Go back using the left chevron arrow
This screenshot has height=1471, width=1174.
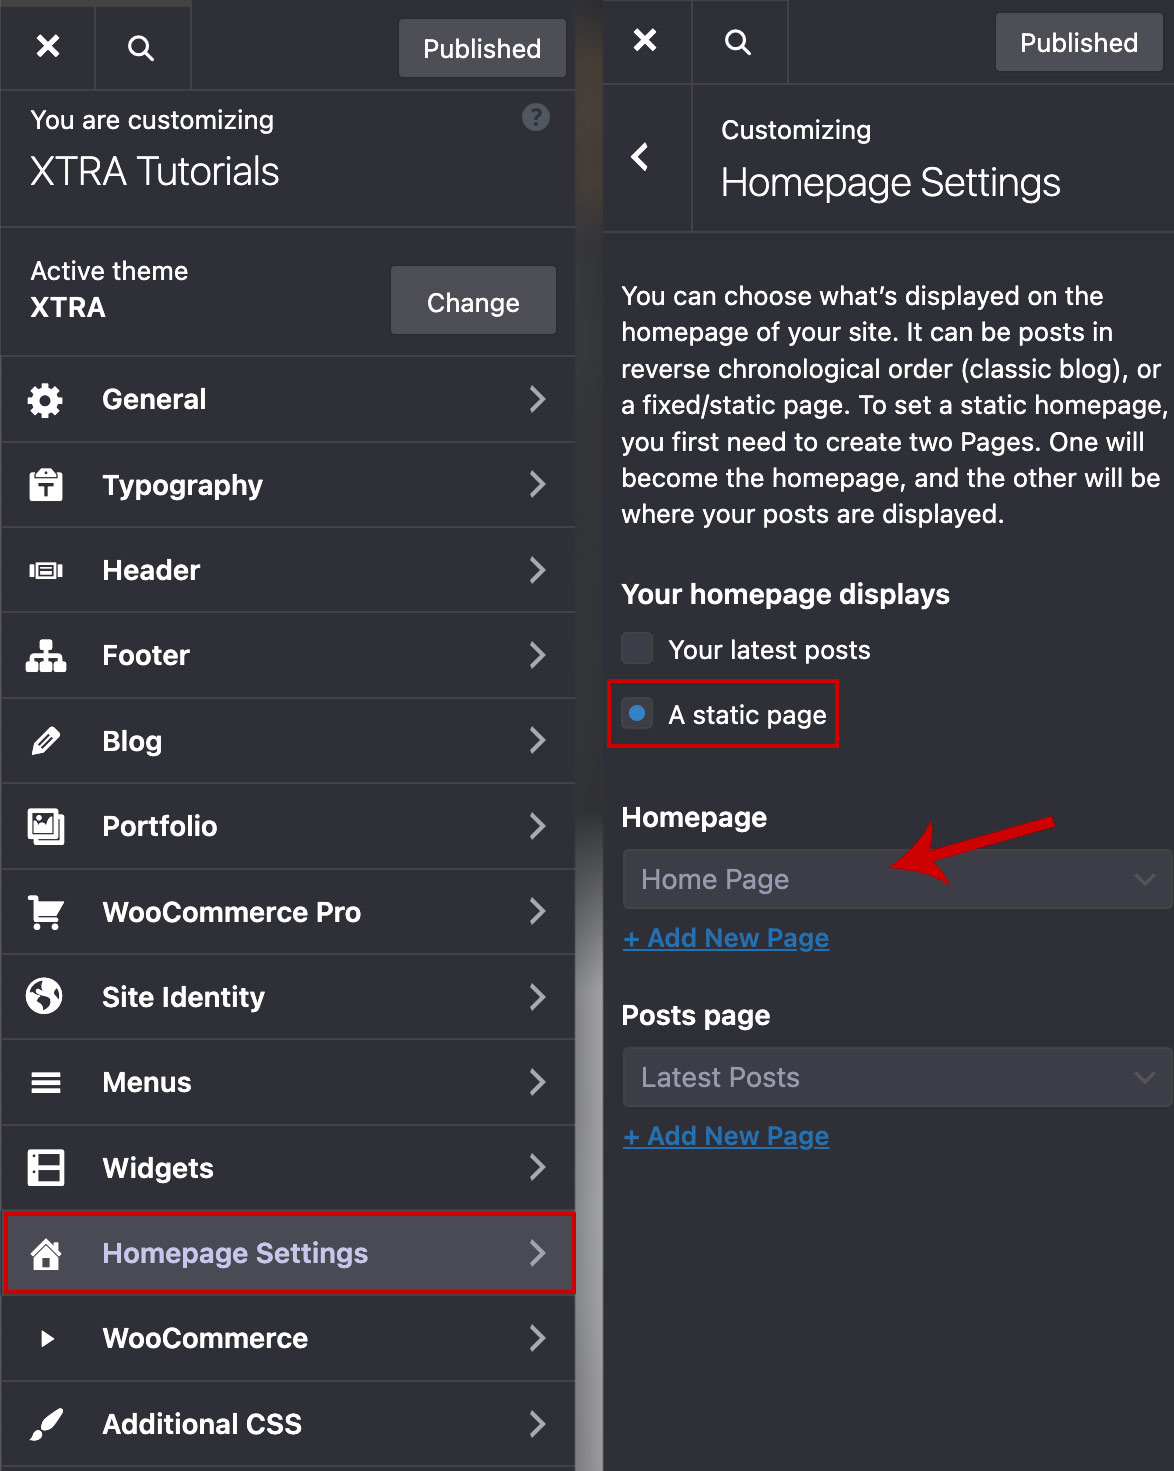coord(641,157)
